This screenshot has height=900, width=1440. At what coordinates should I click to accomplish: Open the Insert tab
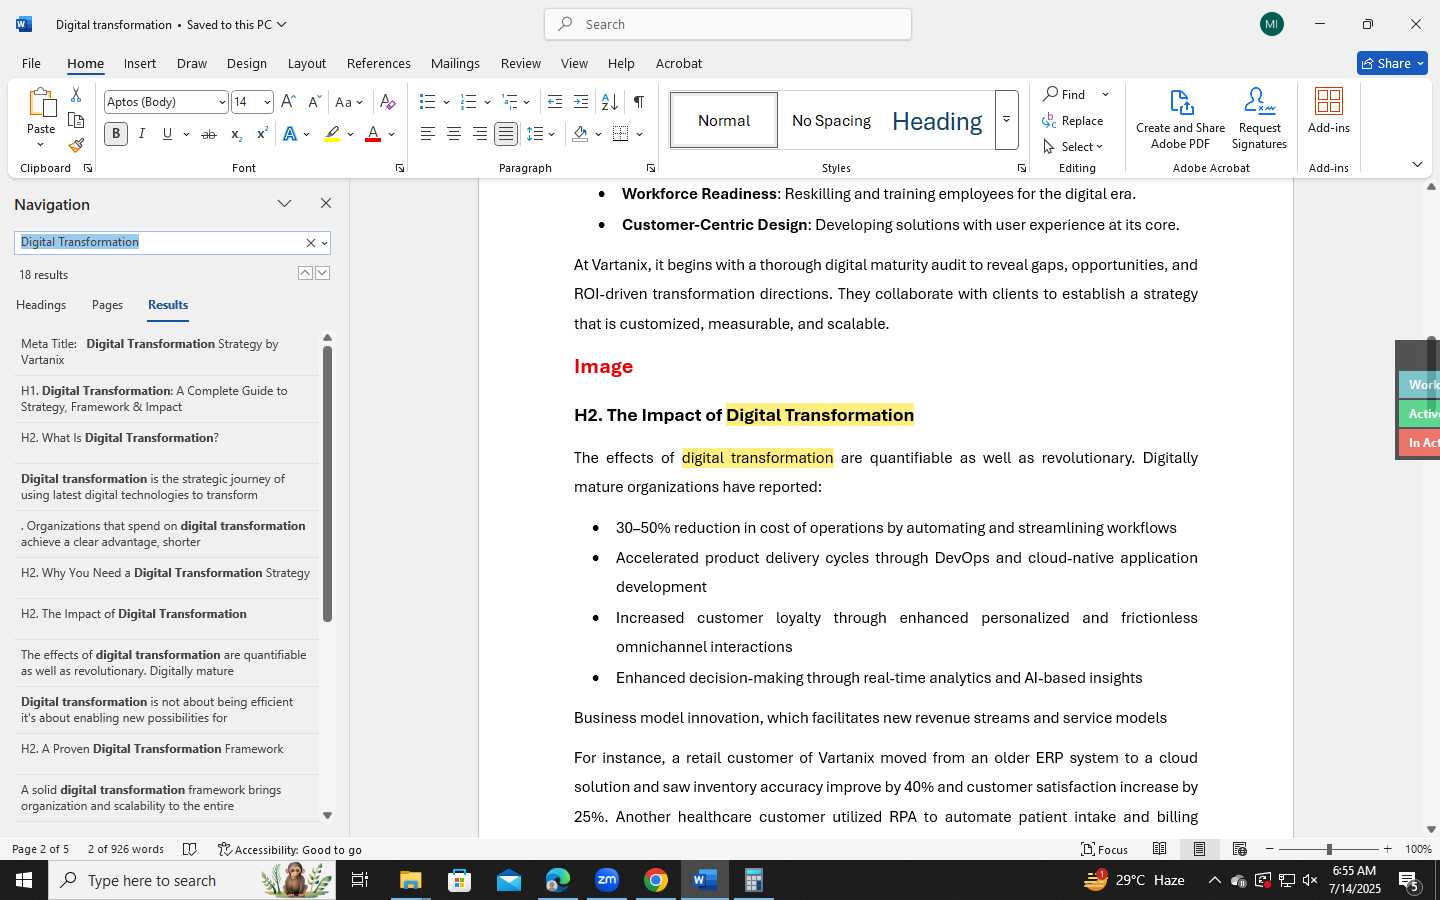[x=140, y=63]
